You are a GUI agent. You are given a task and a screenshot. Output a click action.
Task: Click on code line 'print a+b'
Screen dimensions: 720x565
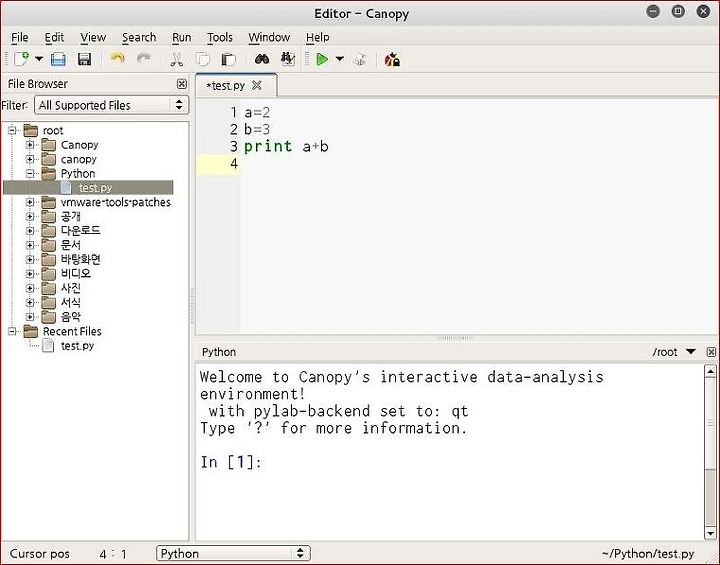tap(286, 147)
